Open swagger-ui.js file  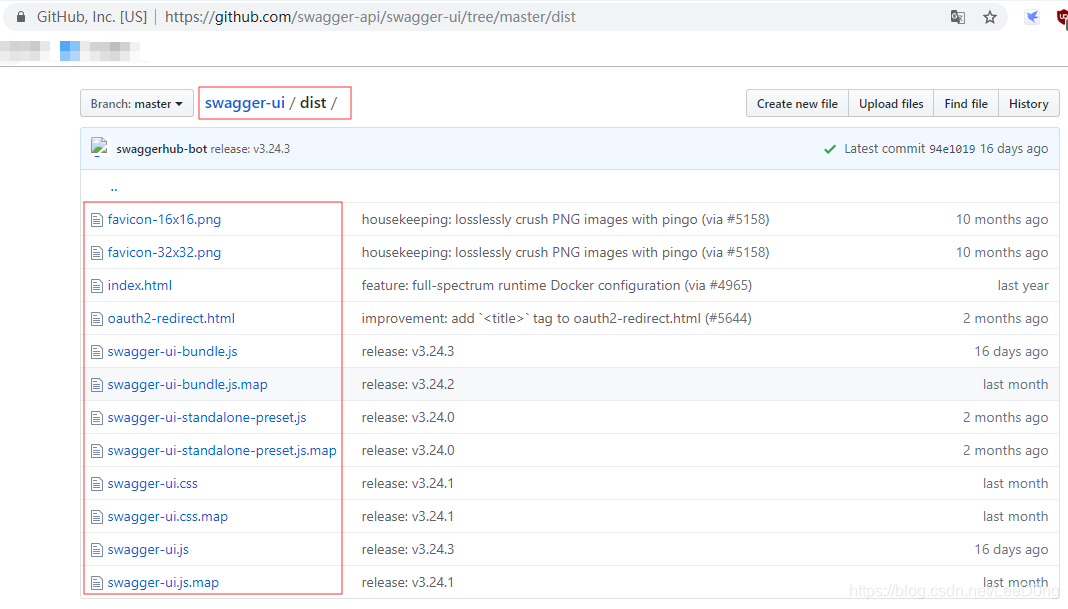click(x=148, y=549)
